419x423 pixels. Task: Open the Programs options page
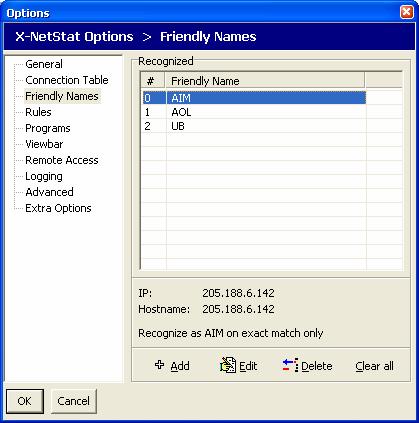[x=48, y=128]
